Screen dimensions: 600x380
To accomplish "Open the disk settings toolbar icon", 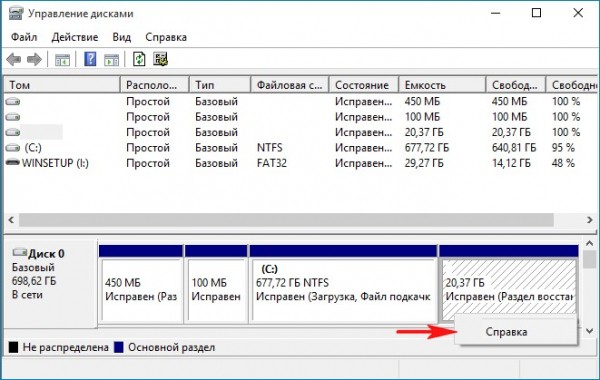I will click(160, 59).
